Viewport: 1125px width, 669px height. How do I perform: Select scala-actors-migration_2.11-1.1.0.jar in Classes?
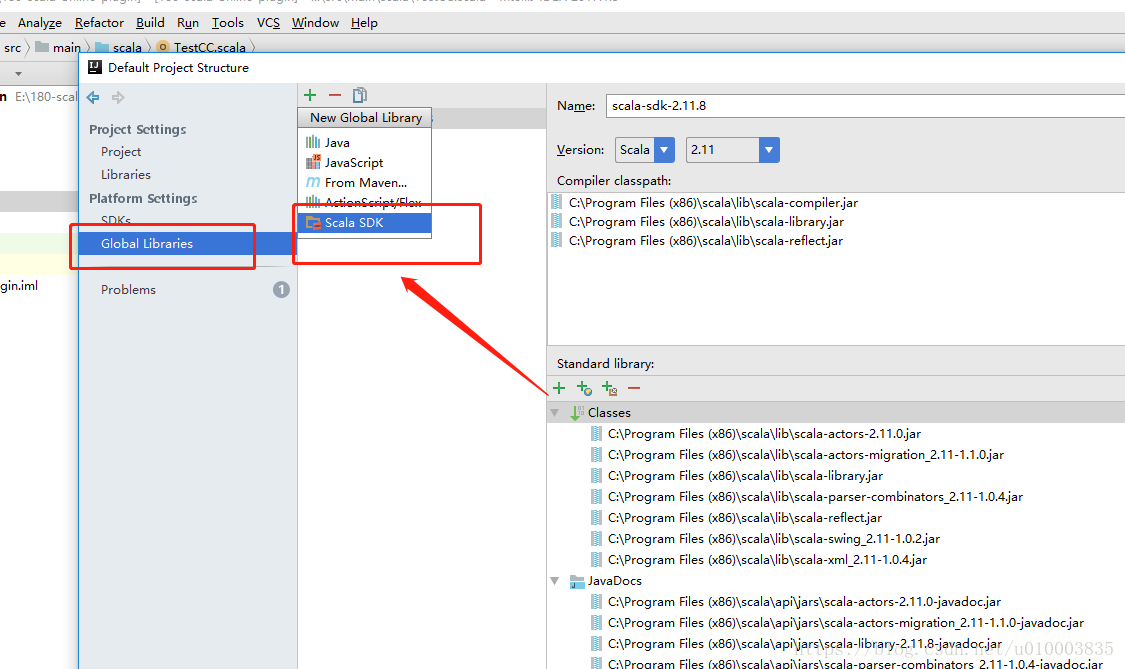(x=806, y=454)
